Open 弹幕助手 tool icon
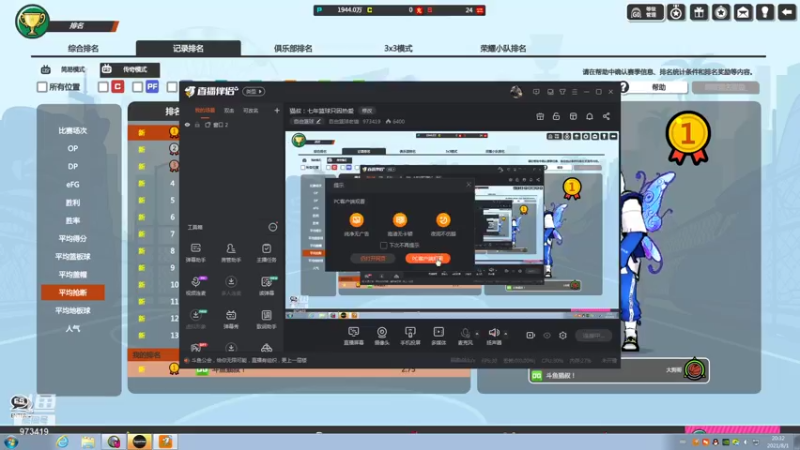The height and width of the screenshot is (450, 800). [195, 253]
